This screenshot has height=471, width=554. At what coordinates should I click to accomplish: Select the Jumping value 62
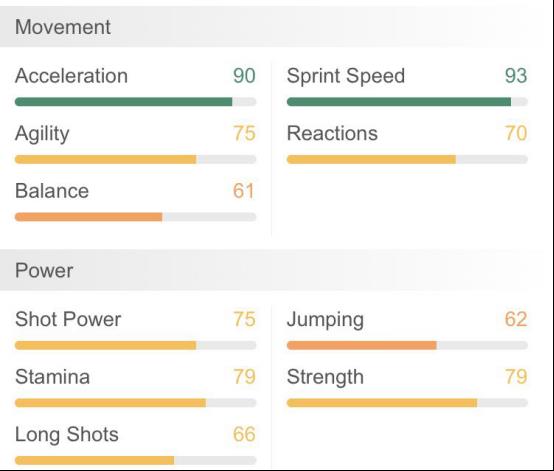(516, 319)
